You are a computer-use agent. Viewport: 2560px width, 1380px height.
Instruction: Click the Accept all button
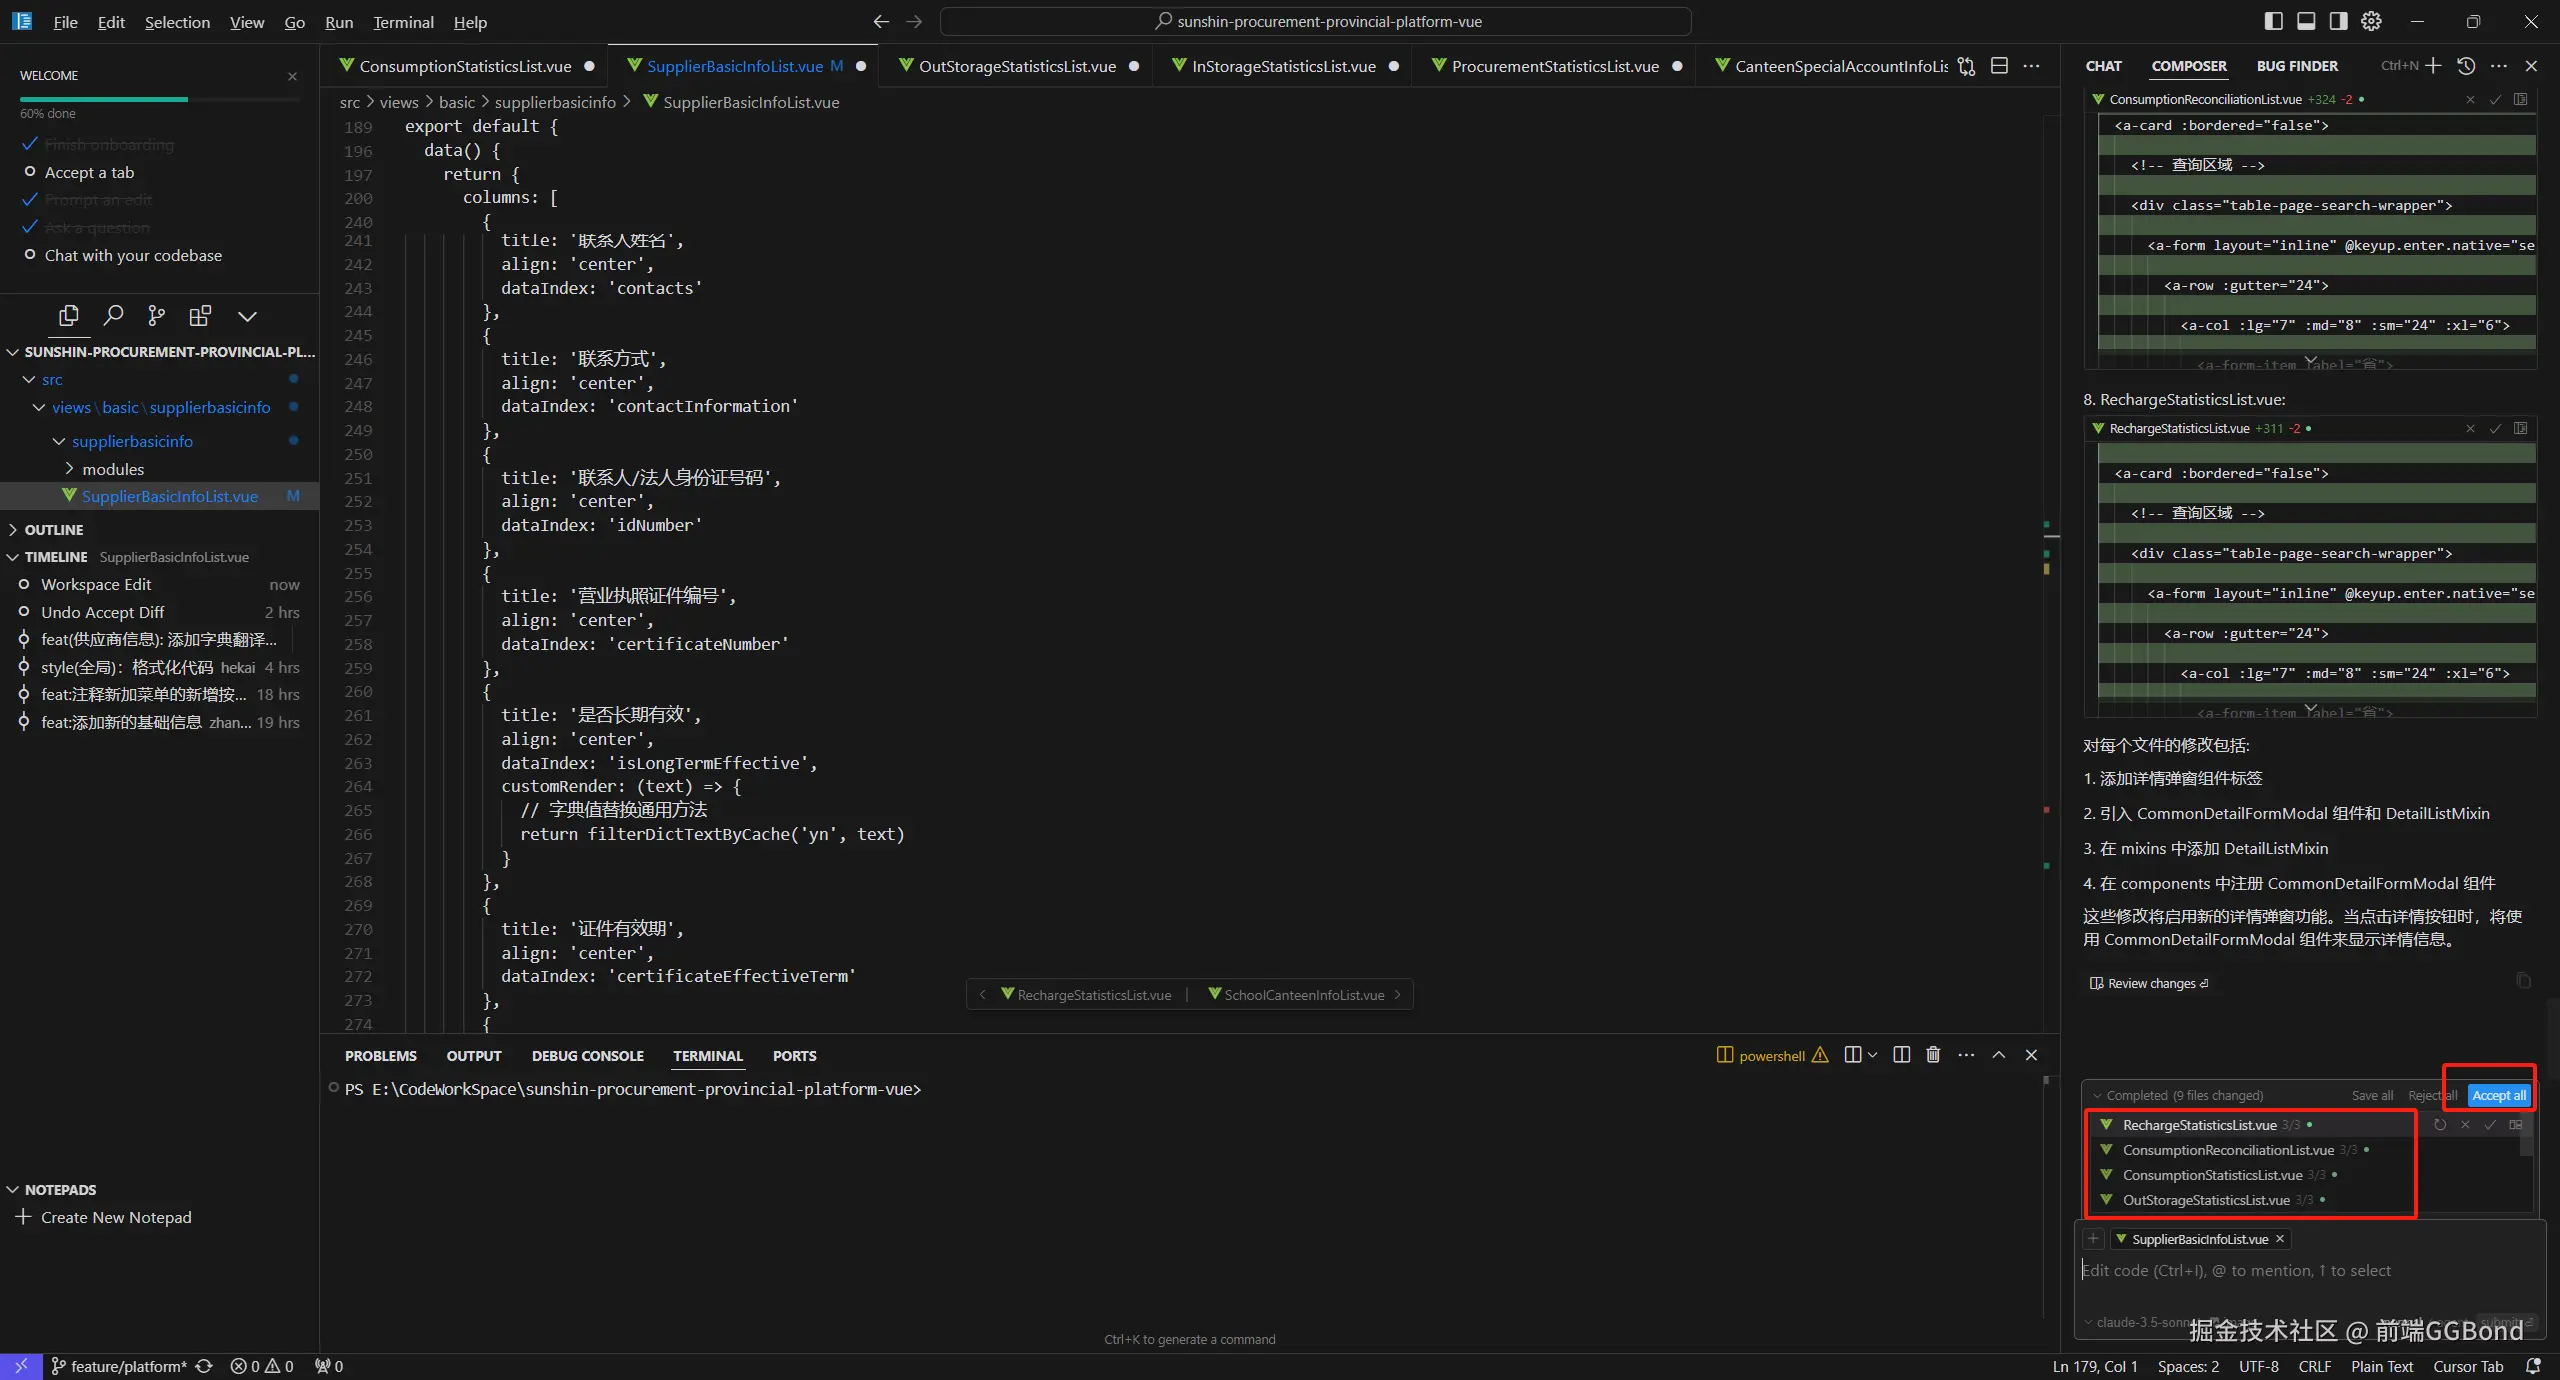2498,1096
